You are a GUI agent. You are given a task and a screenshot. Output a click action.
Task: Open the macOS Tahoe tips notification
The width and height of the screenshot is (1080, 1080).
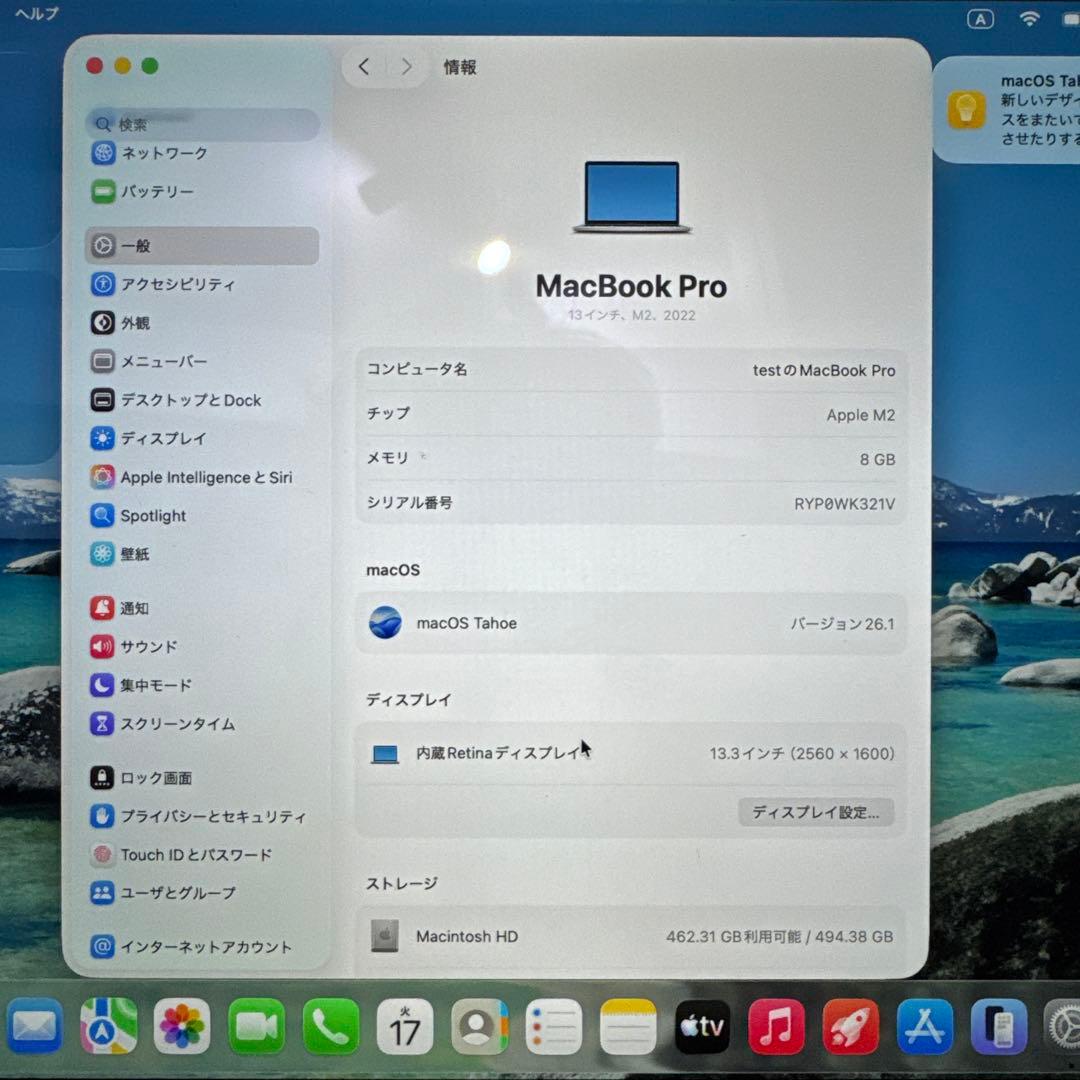pyautogui.click(x=1007, y=110)
